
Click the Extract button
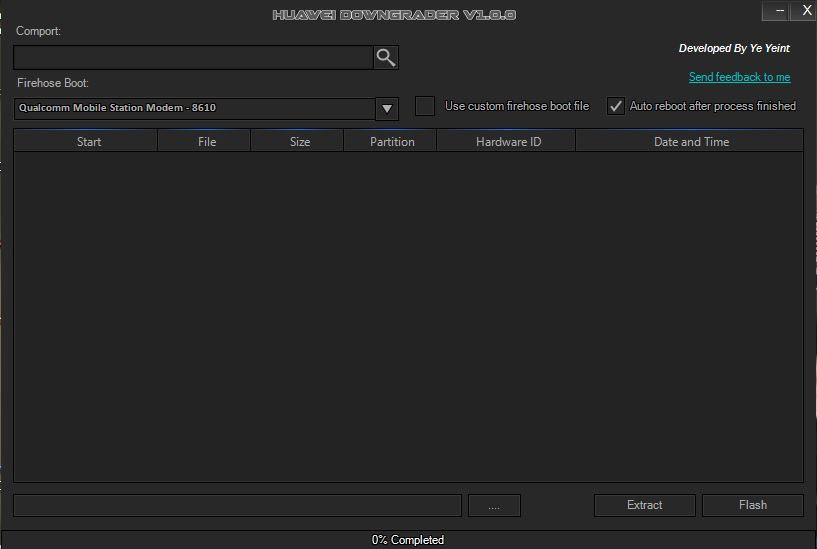[645, 505]
